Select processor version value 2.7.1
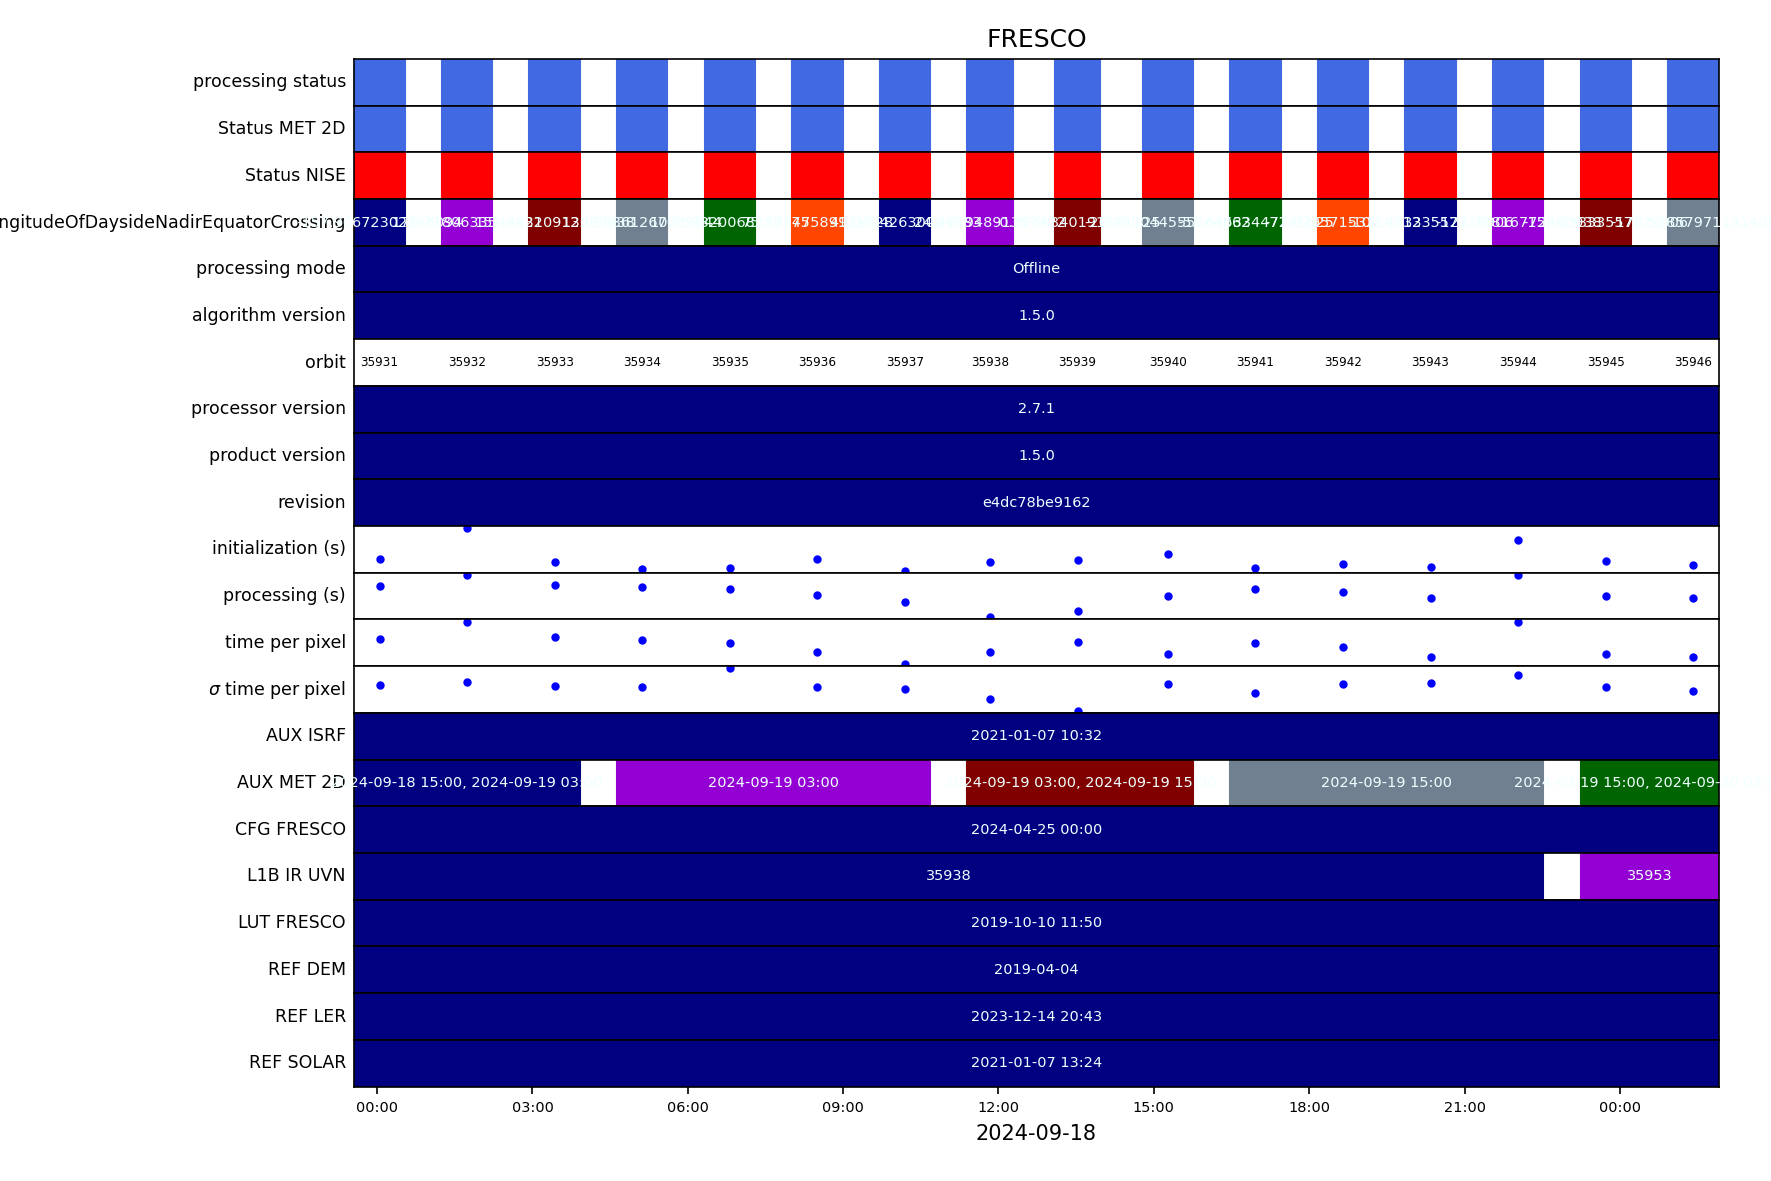Image resolution: width=1771 pixels, height=1181 pixels. tap(1036, 409)
